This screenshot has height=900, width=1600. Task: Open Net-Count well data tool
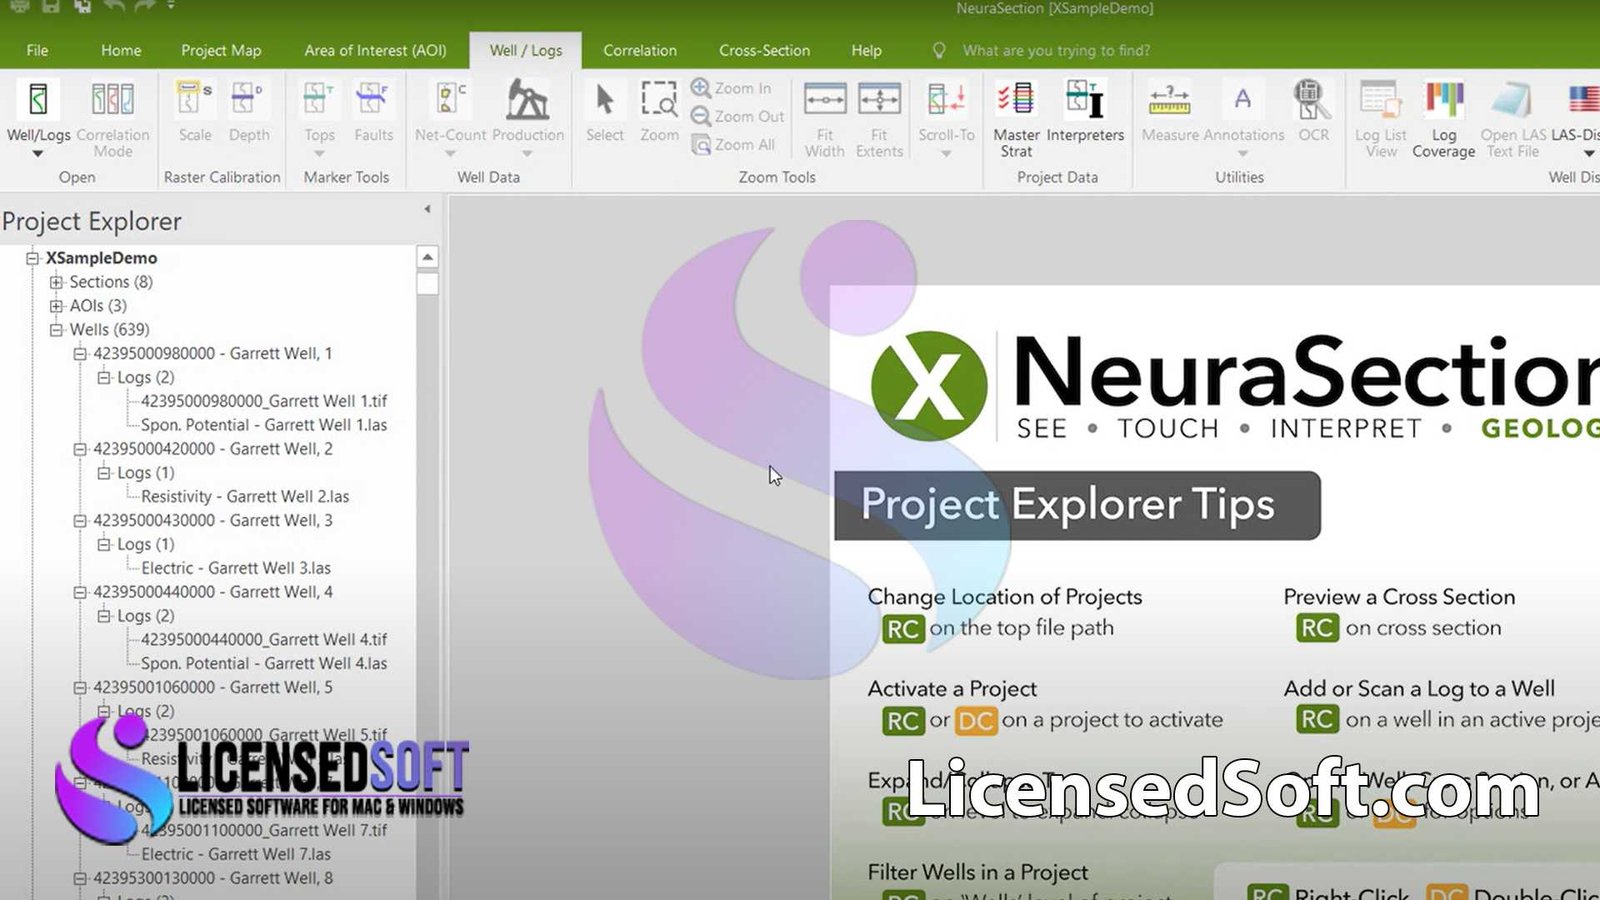point(450,112)
